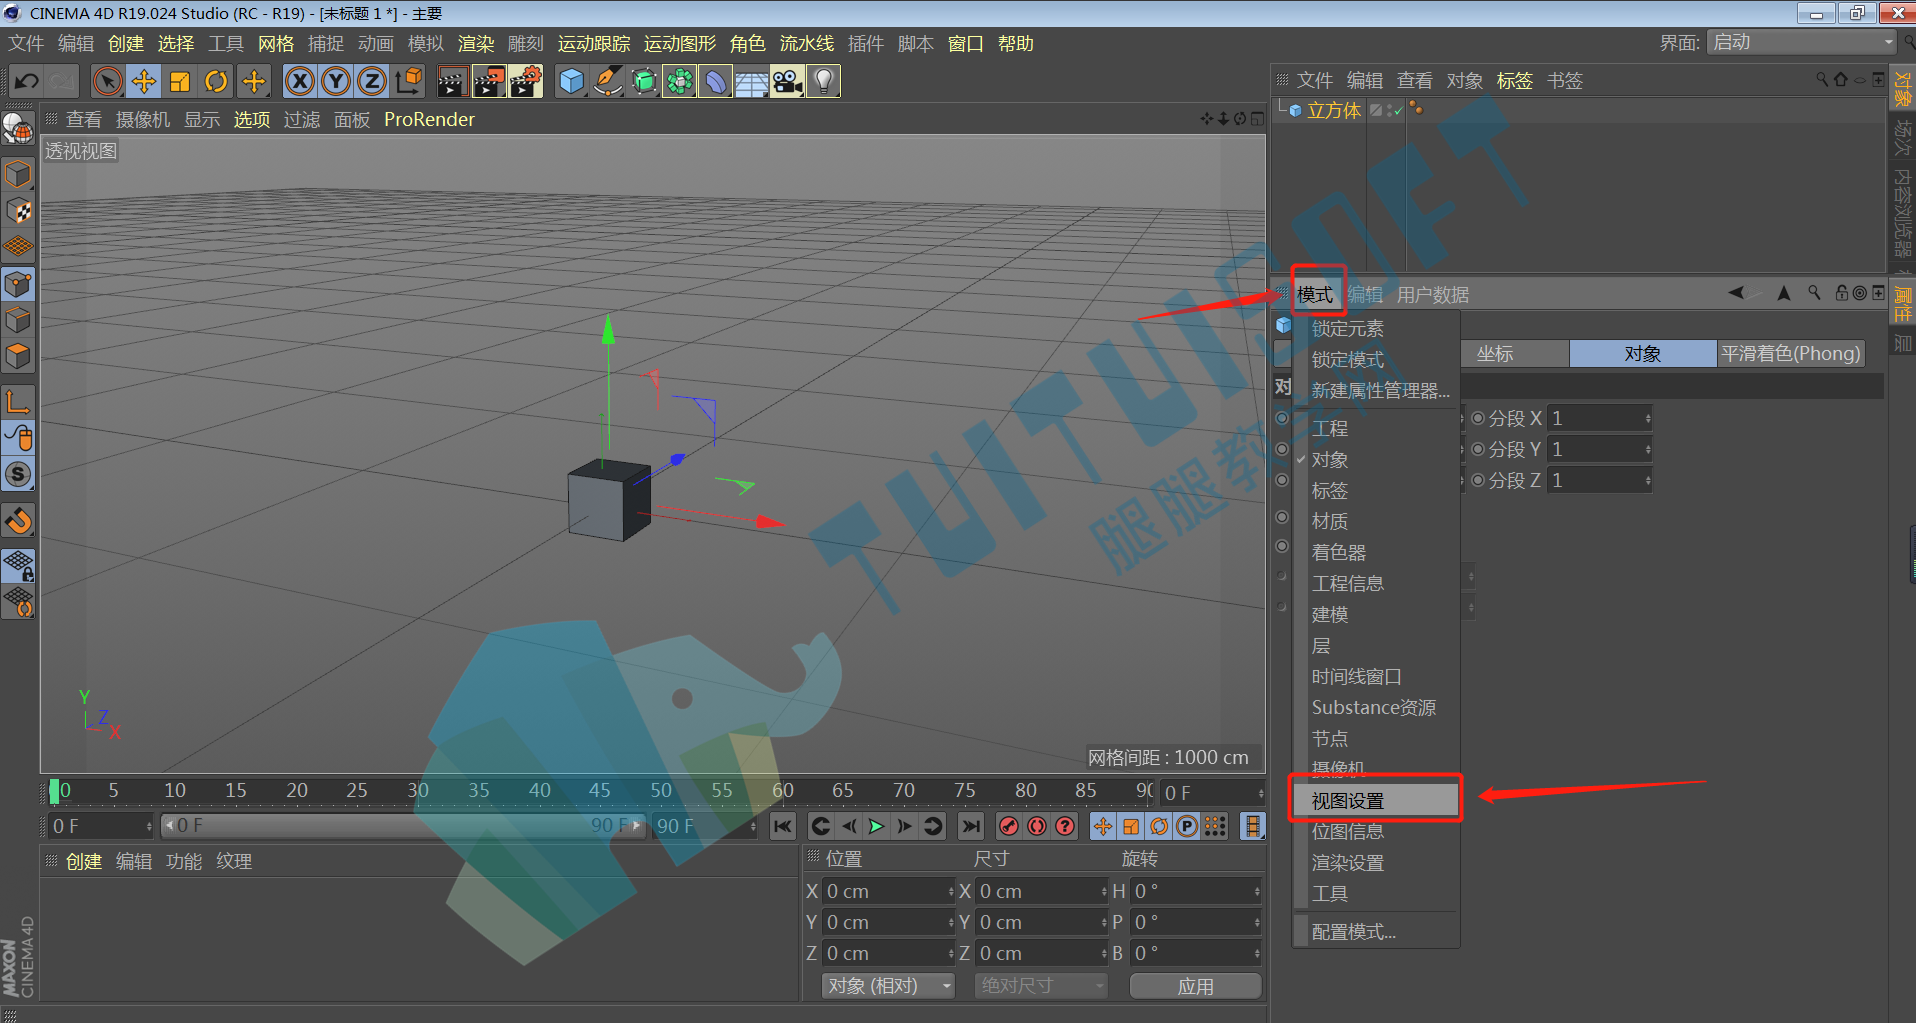This screenshot has width=1916, height=1023.
Task: Activate the Rotate tool in top toolbar
Action: tap(216, 81)
